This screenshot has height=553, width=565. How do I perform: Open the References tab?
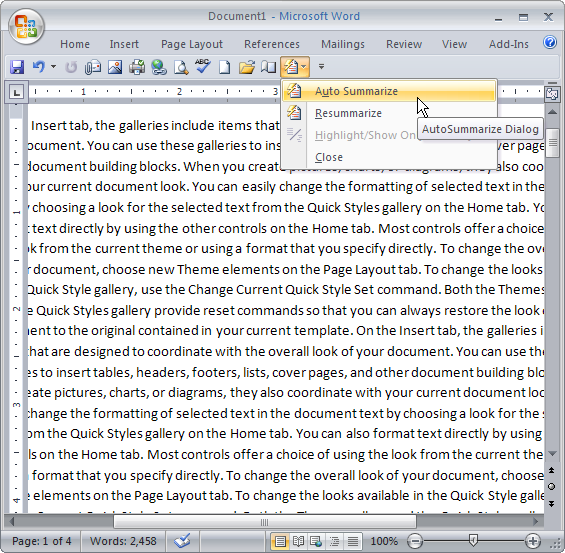click(272, 44)
